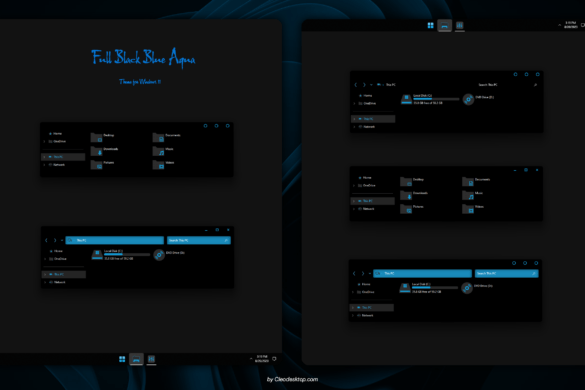Go forward in left preview drives window
The width and height of the screenshot is (585, 390).
coord(55,240)
